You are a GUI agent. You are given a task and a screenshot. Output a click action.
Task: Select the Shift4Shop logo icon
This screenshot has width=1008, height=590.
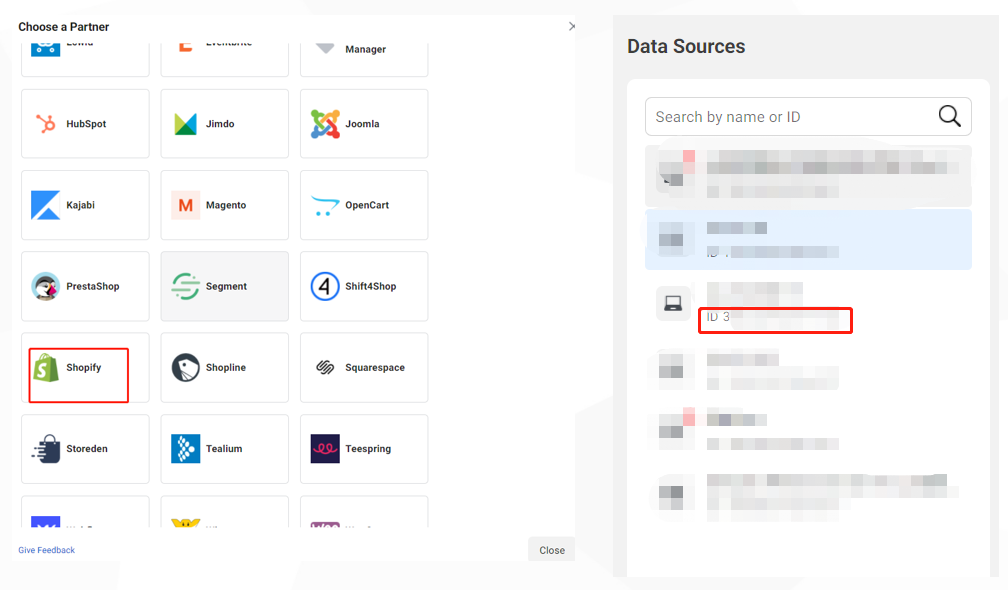click(325, 286)
